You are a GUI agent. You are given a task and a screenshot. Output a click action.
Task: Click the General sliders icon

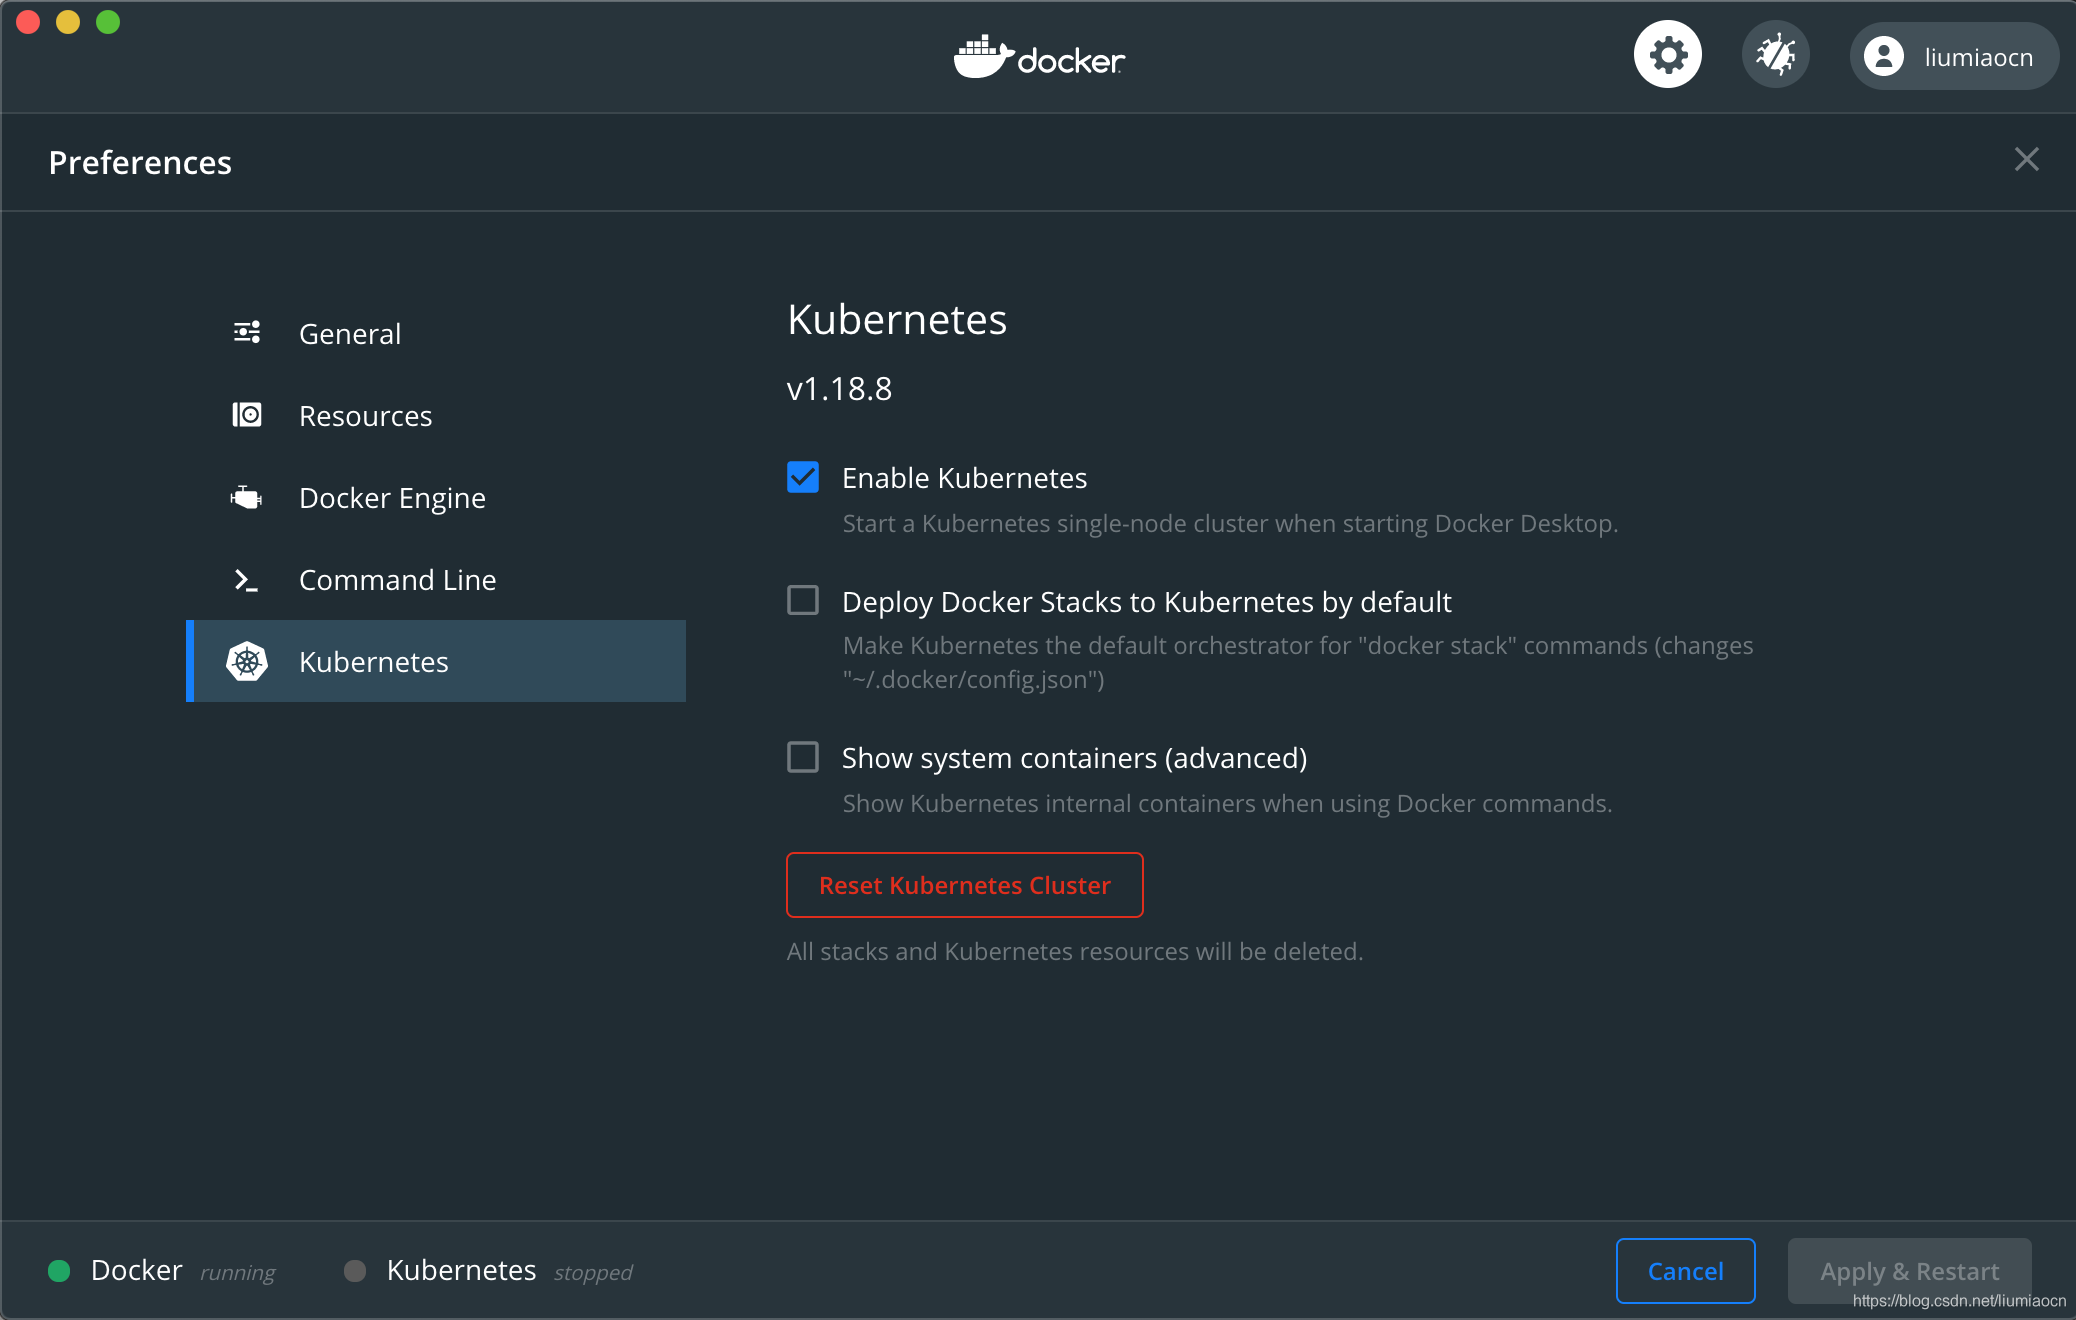247,333
